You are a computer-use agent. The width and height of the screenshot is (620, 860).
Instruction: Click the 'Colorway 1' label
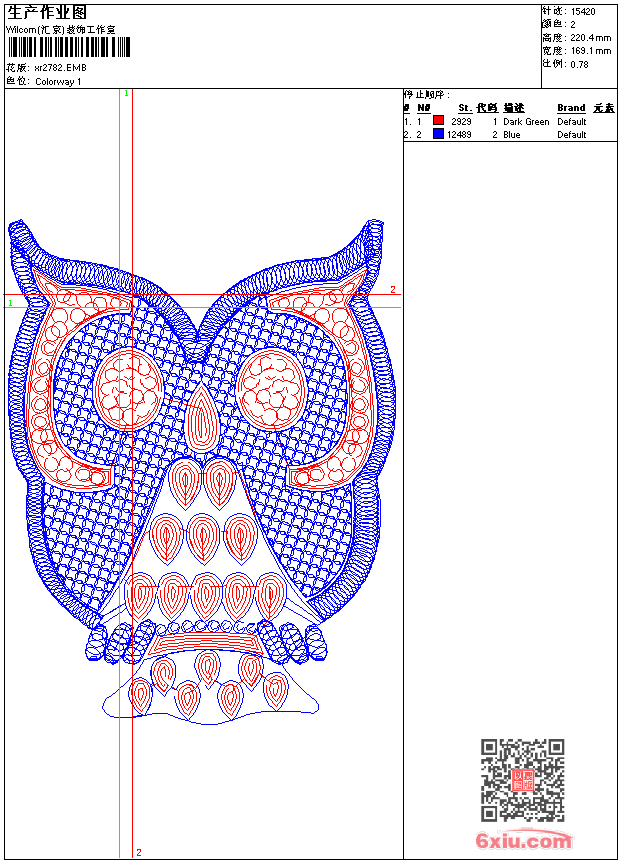[58, 82]
